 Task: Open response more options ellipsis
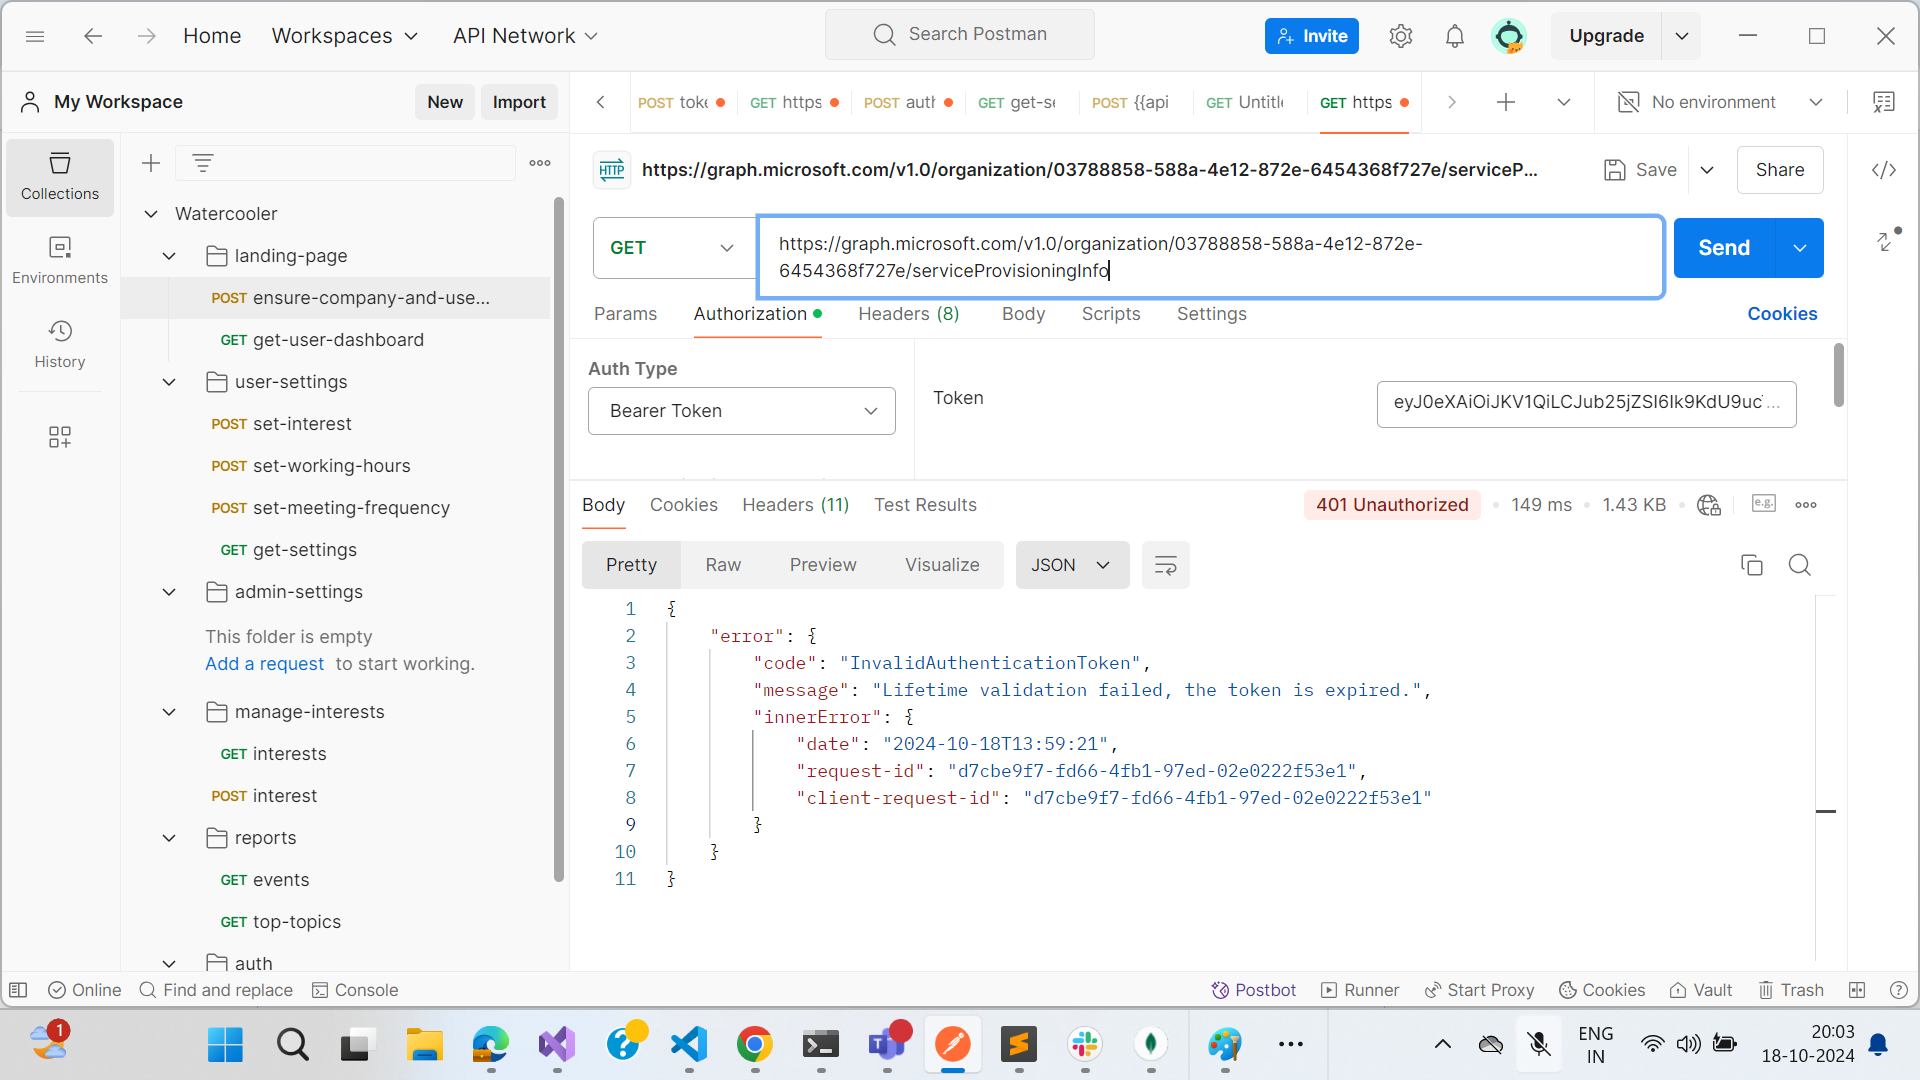[1806, 505]
